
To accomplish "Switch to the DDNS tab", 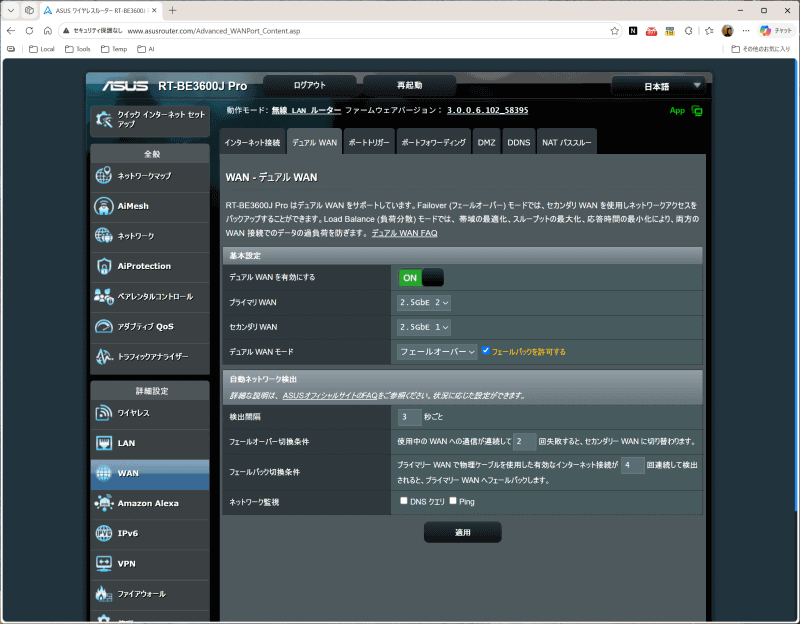I will [x=518, y=142].
